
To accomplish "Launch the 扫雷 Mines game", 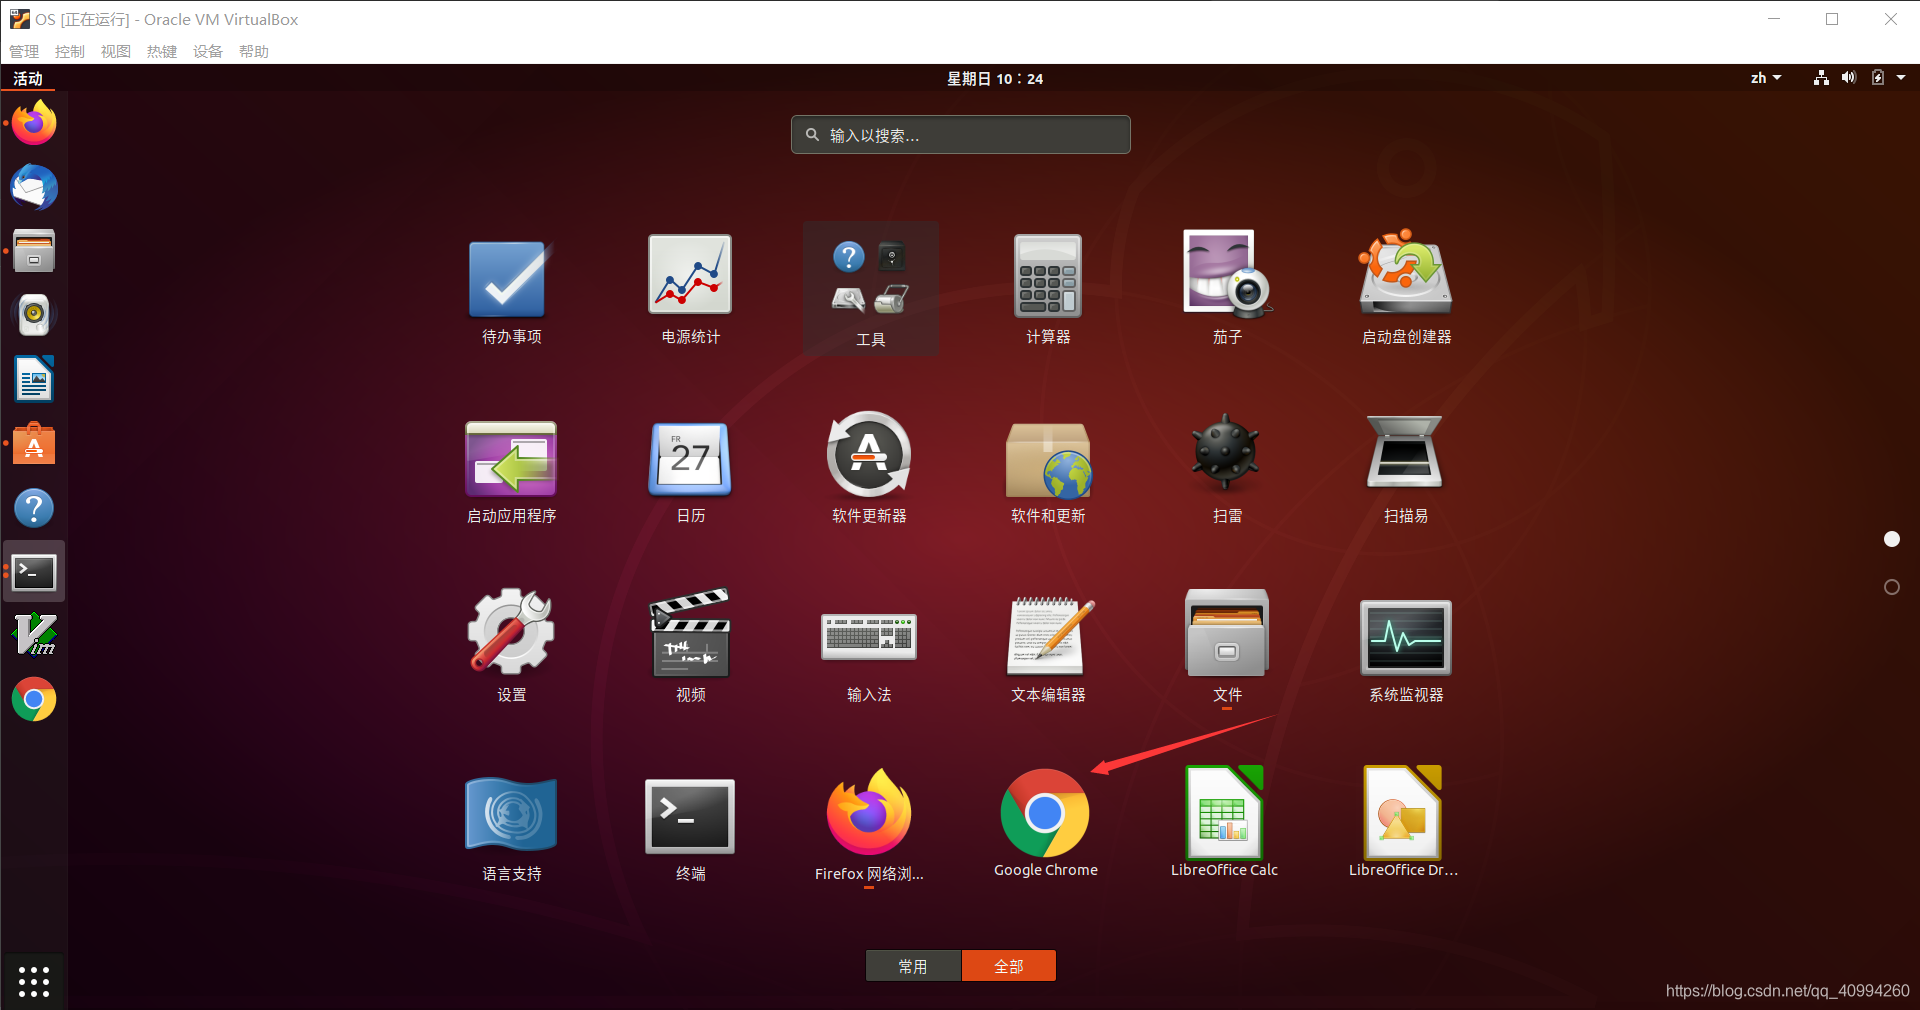I will point(1227,468).
